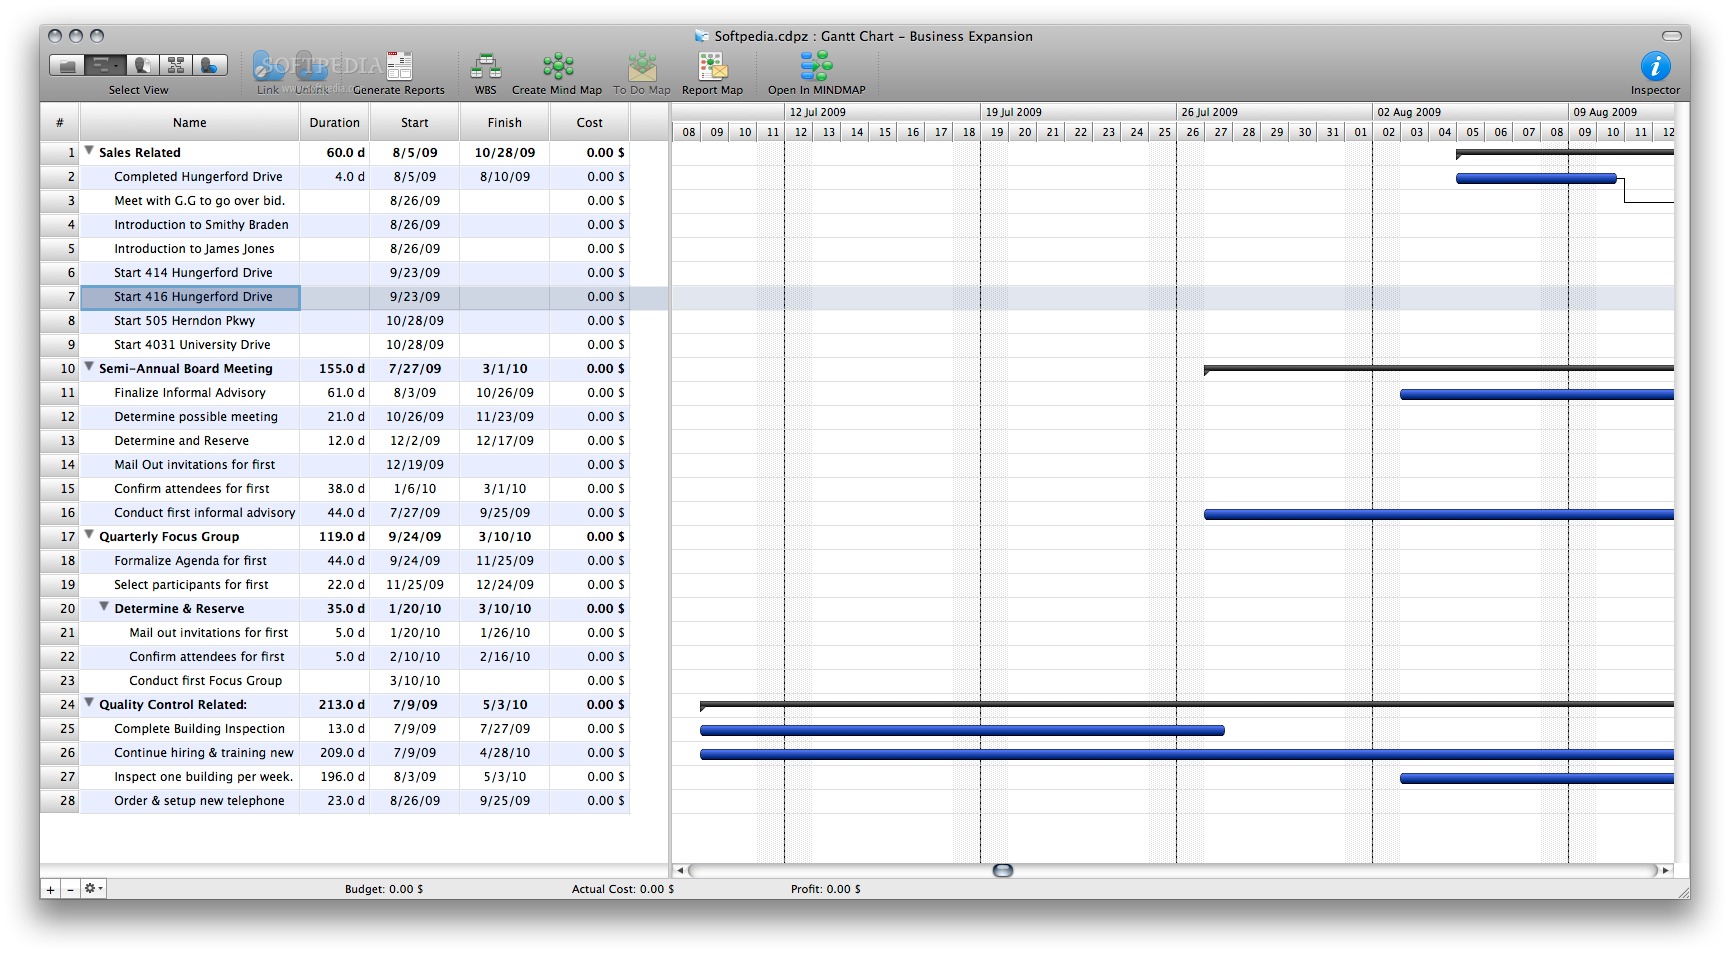
Task: Open the Inspector panel
Action: coord(1655,67)
